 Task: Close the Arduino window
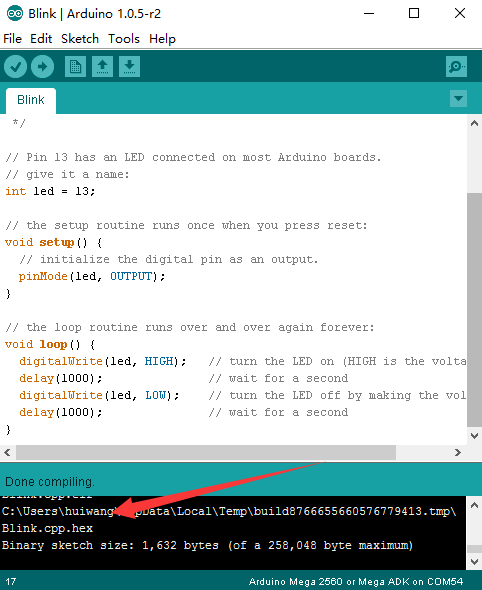460,14
